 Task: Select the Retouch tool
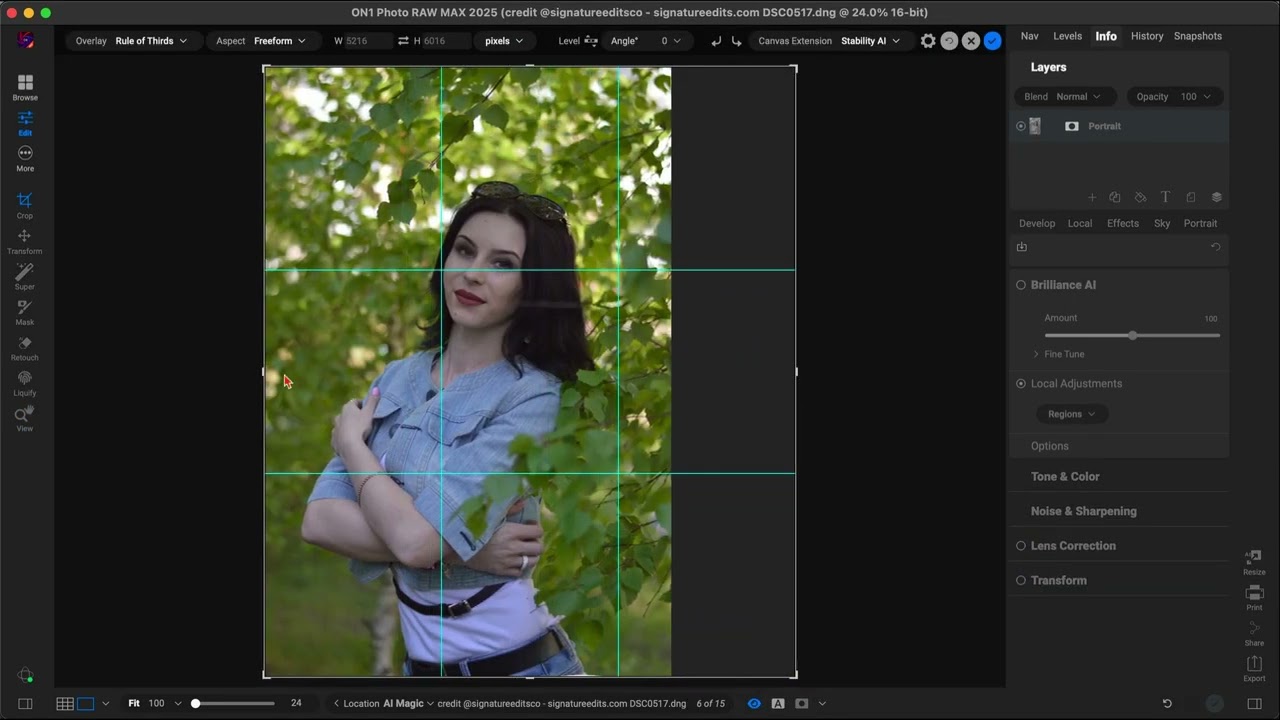pos(25,348)
